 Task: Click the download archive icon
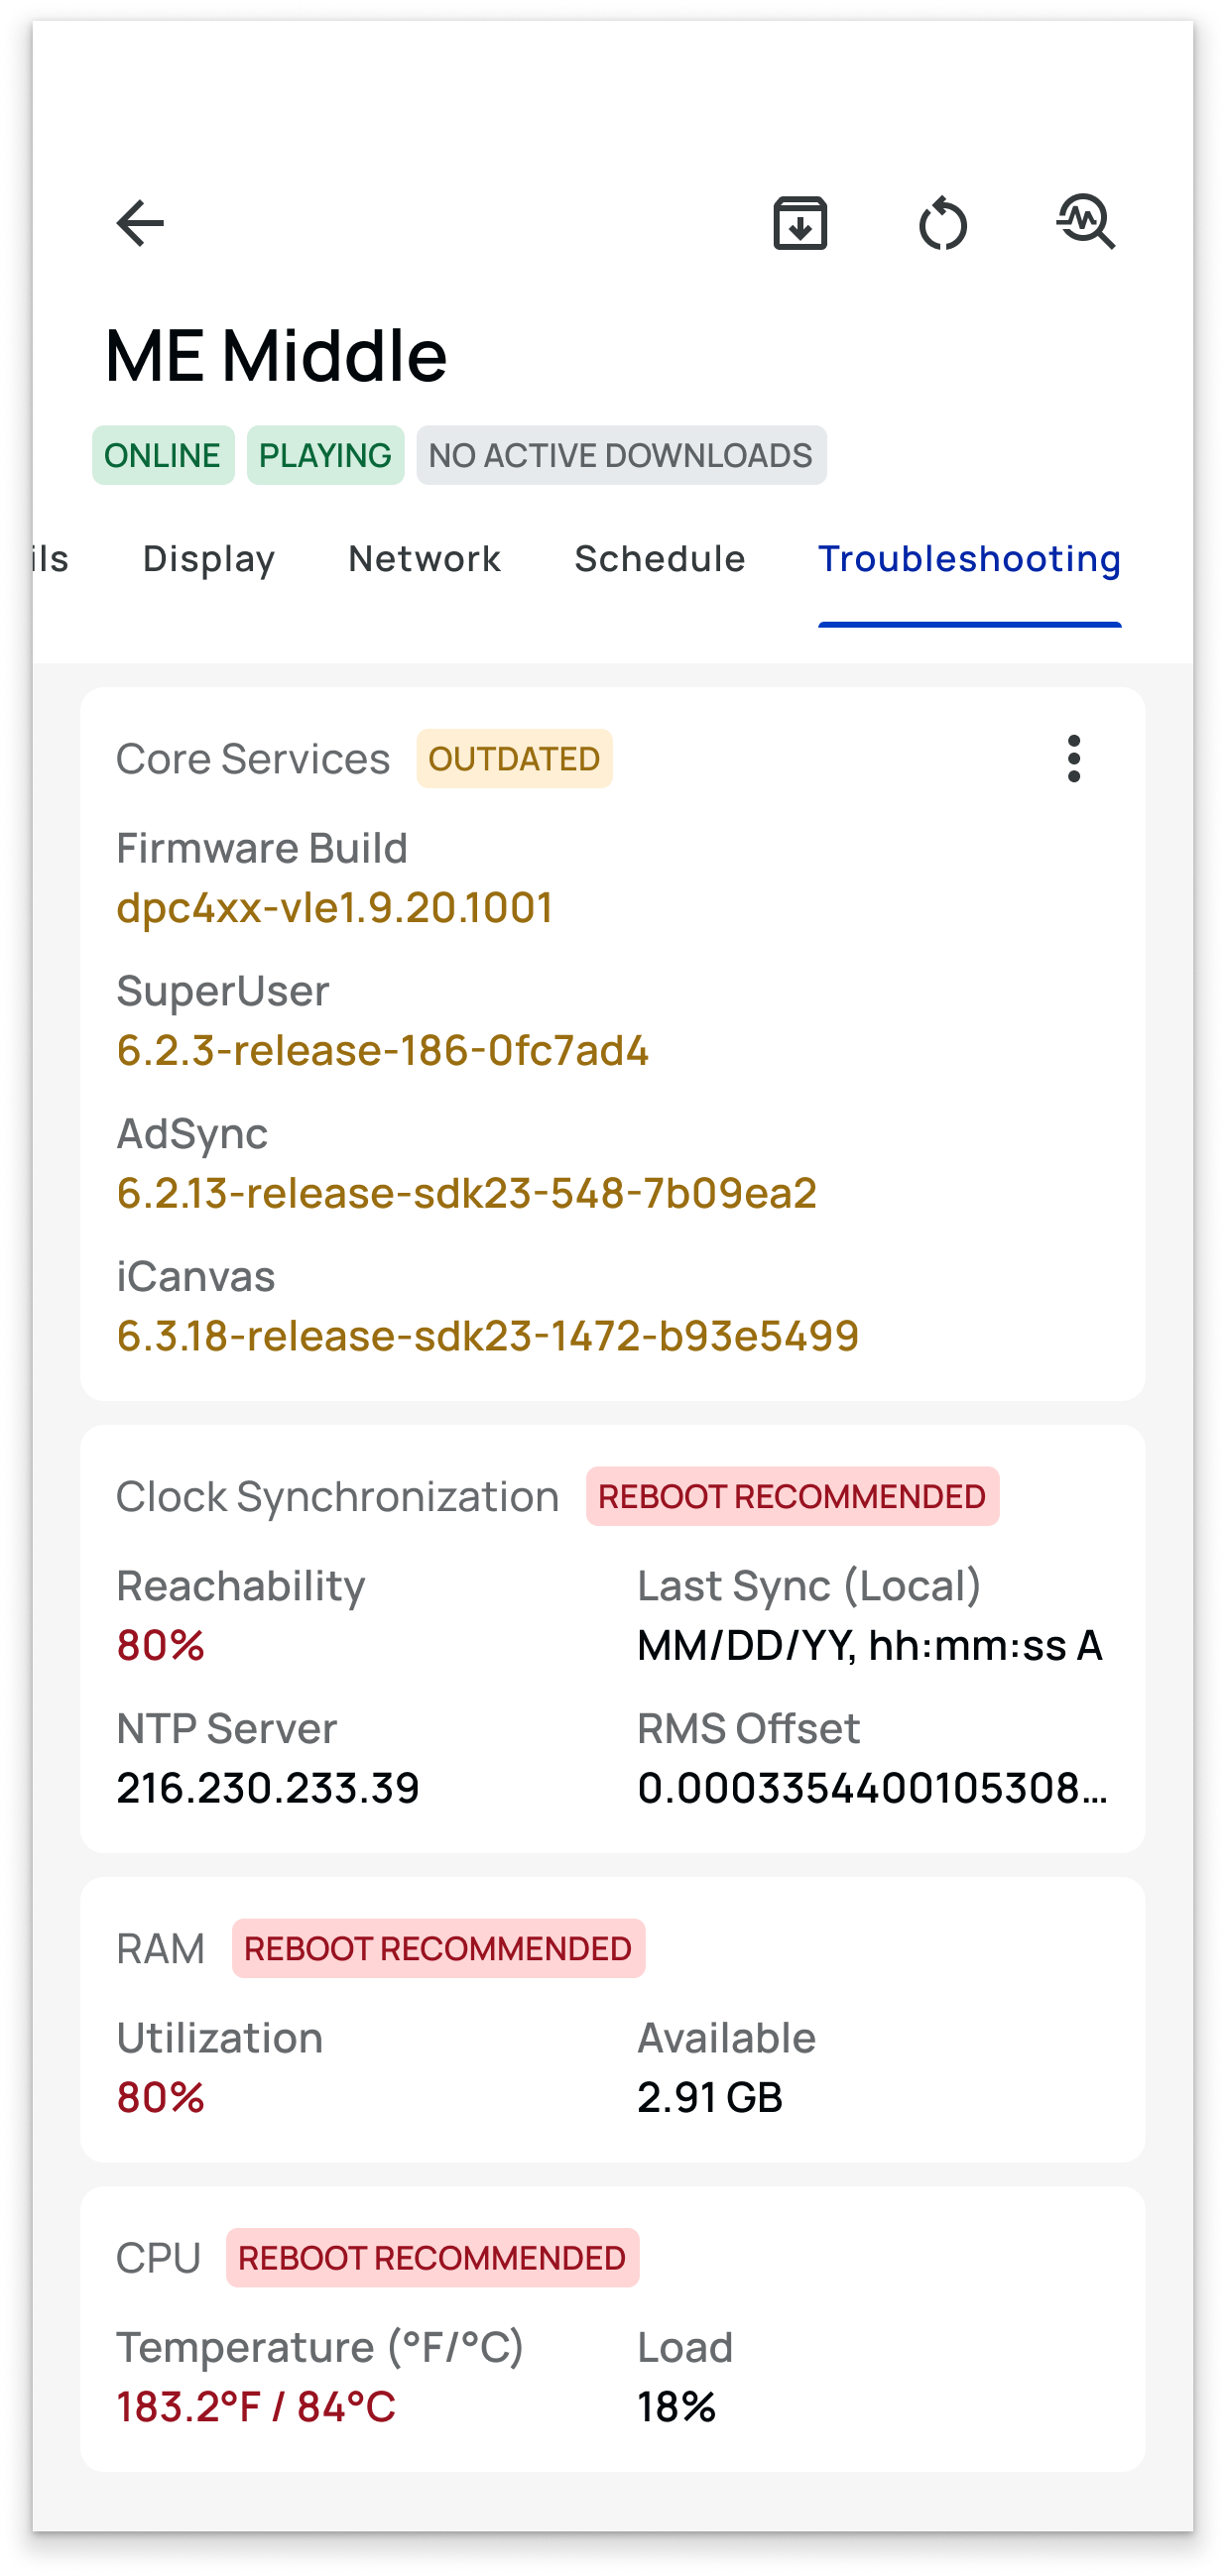800,222
